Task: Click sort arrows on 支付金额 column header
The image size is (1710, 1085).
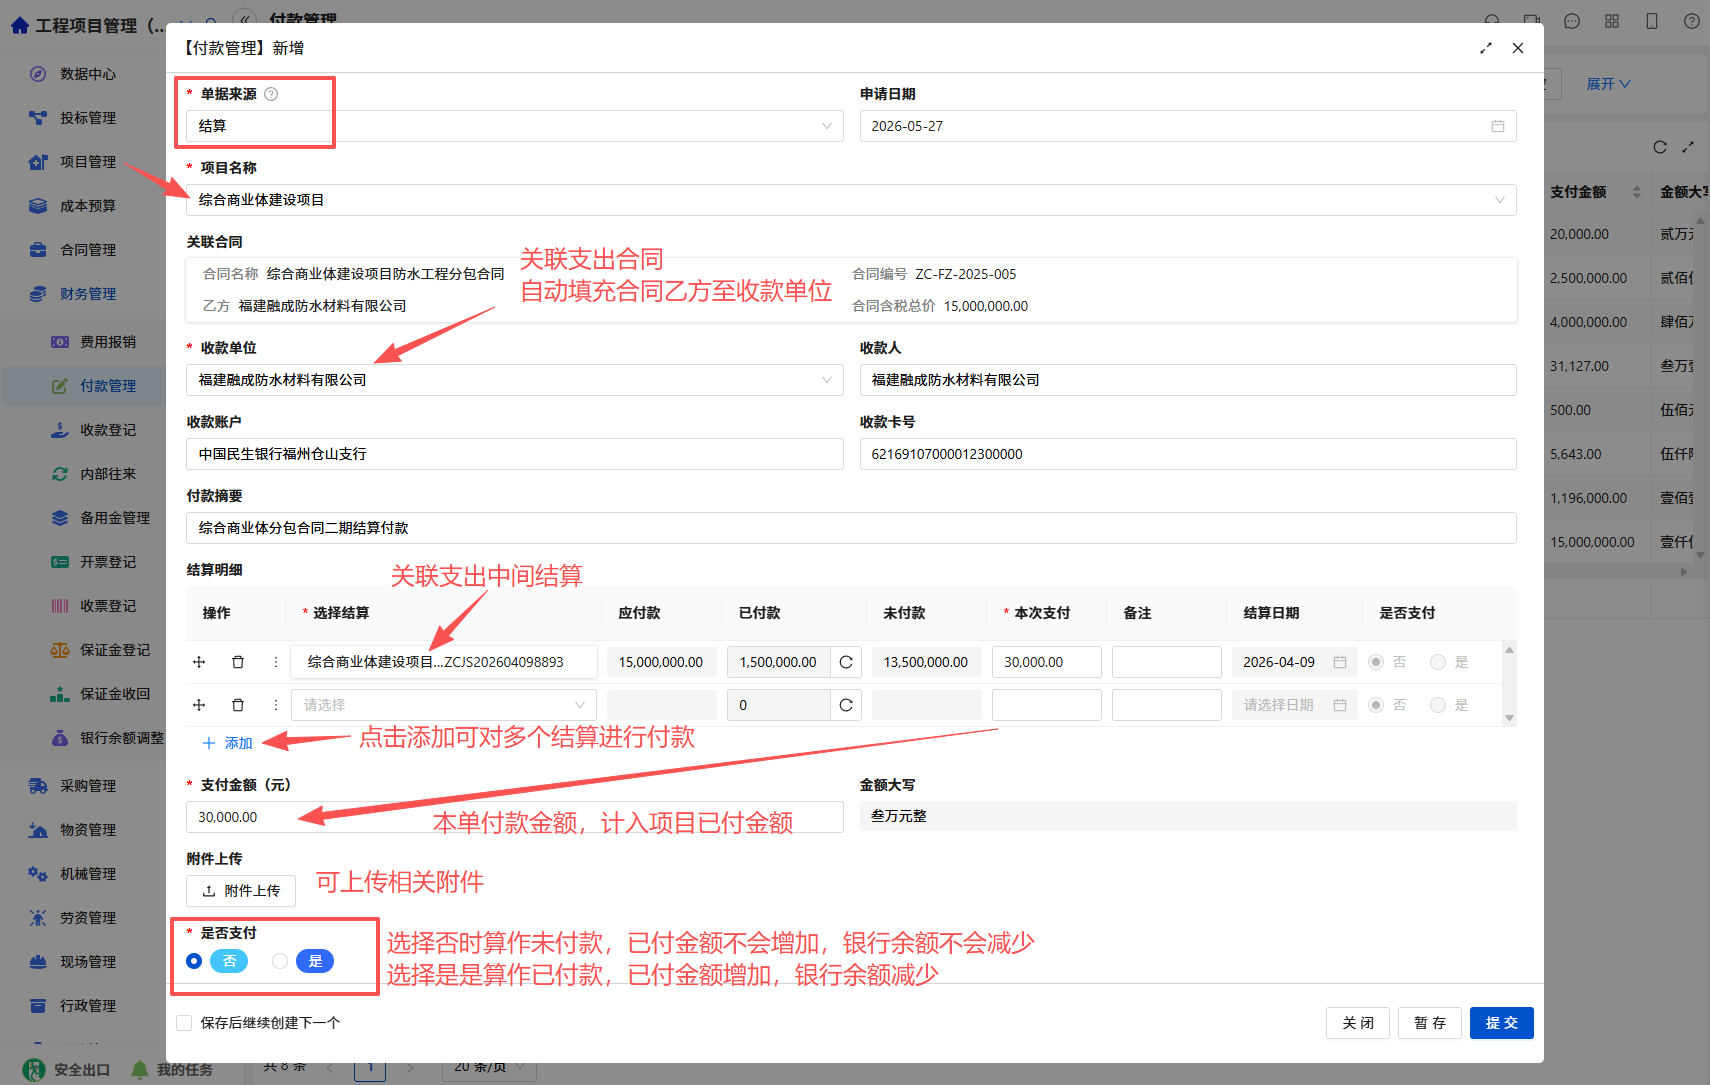Action: (1637, 192)
